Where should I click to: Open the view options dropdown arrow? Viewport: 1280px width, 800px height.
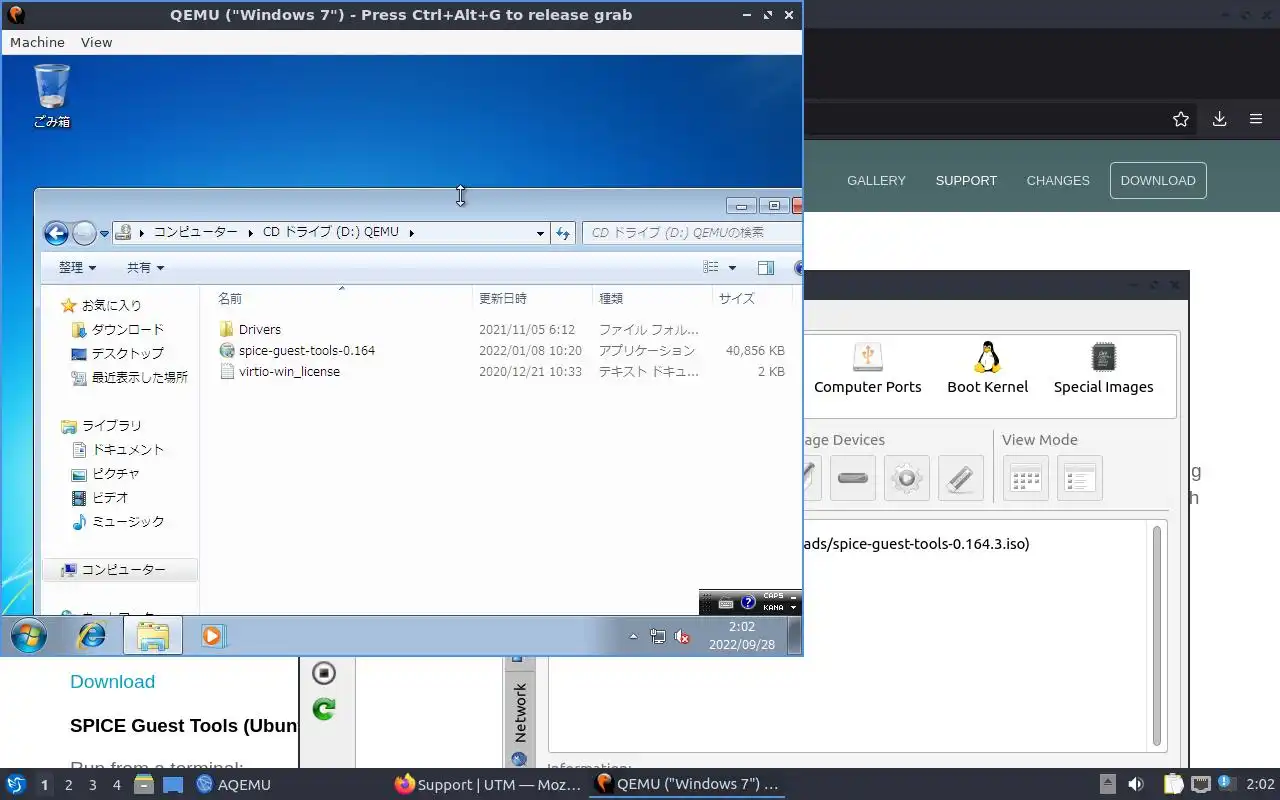pos(732,268)
